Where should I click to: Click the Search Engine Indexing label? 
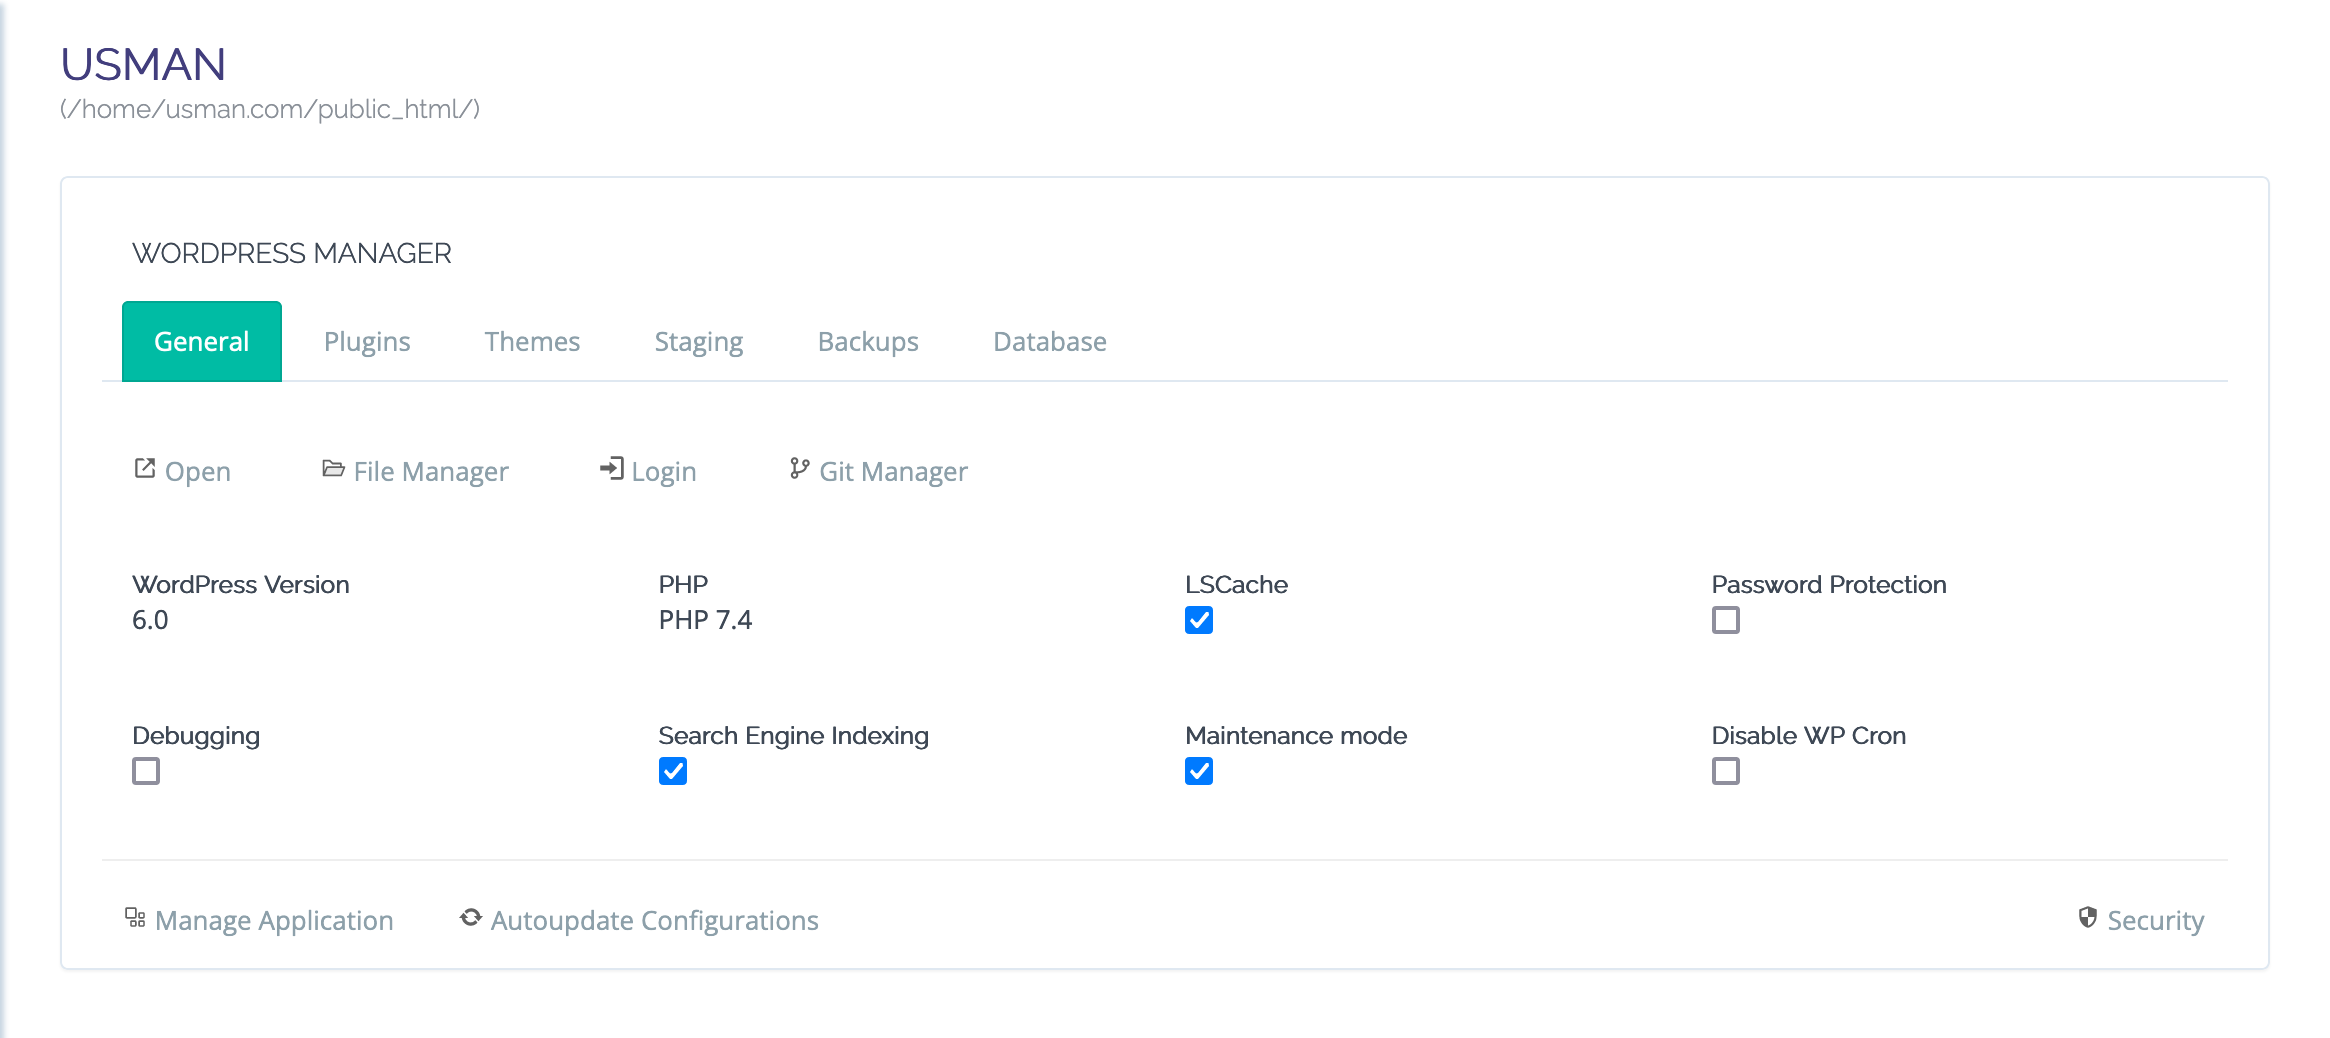794,736
